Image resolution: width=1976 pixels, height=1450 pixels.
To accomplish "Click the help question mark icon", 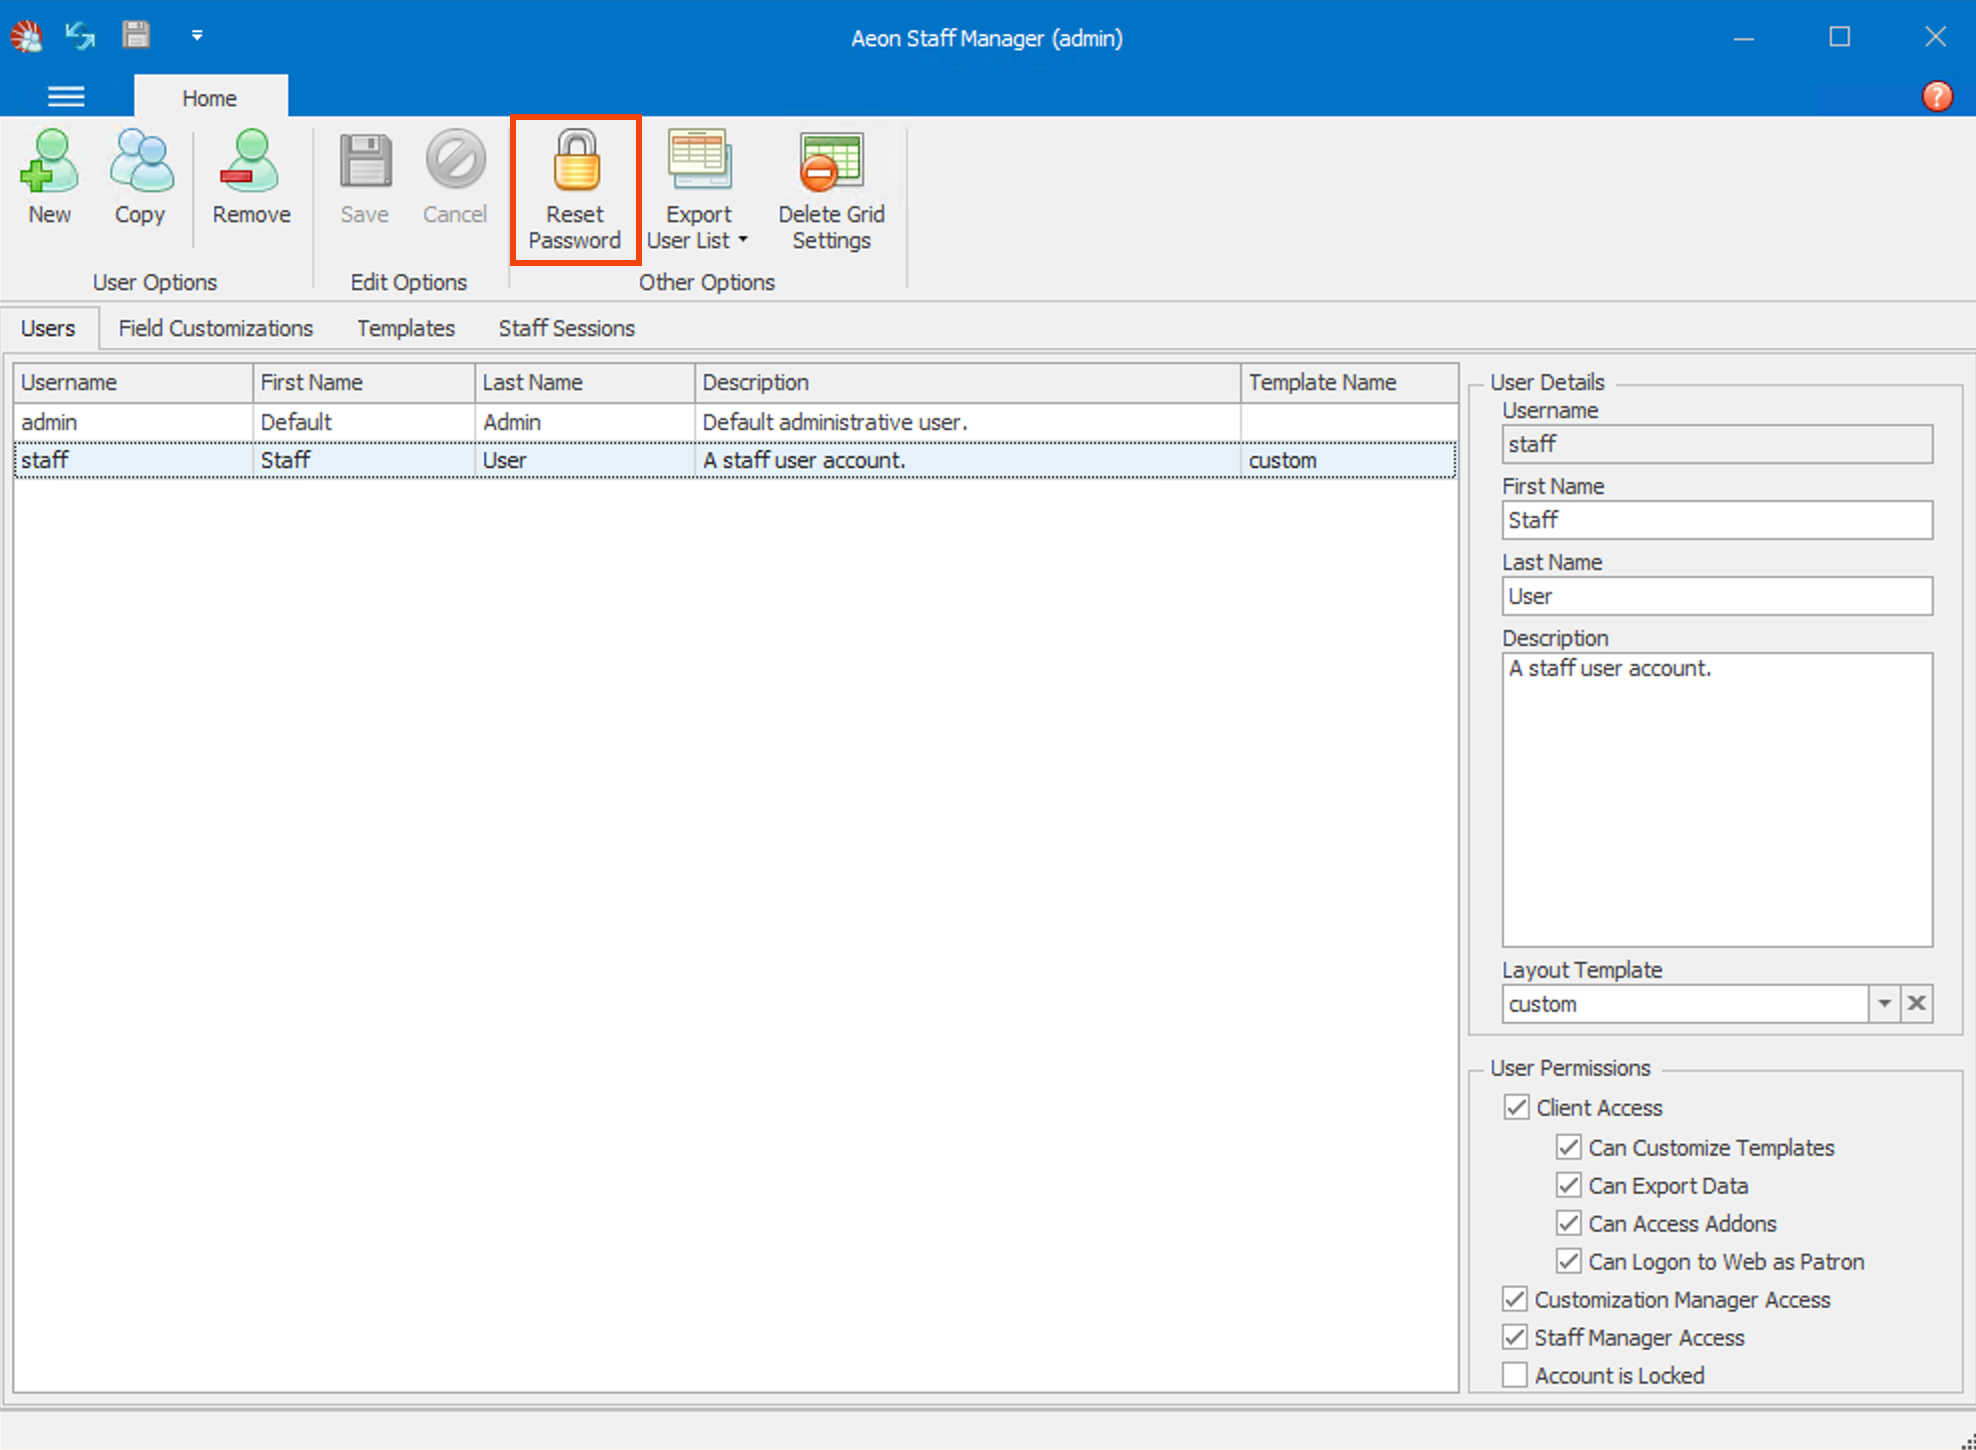I will tap(1936, 95).
